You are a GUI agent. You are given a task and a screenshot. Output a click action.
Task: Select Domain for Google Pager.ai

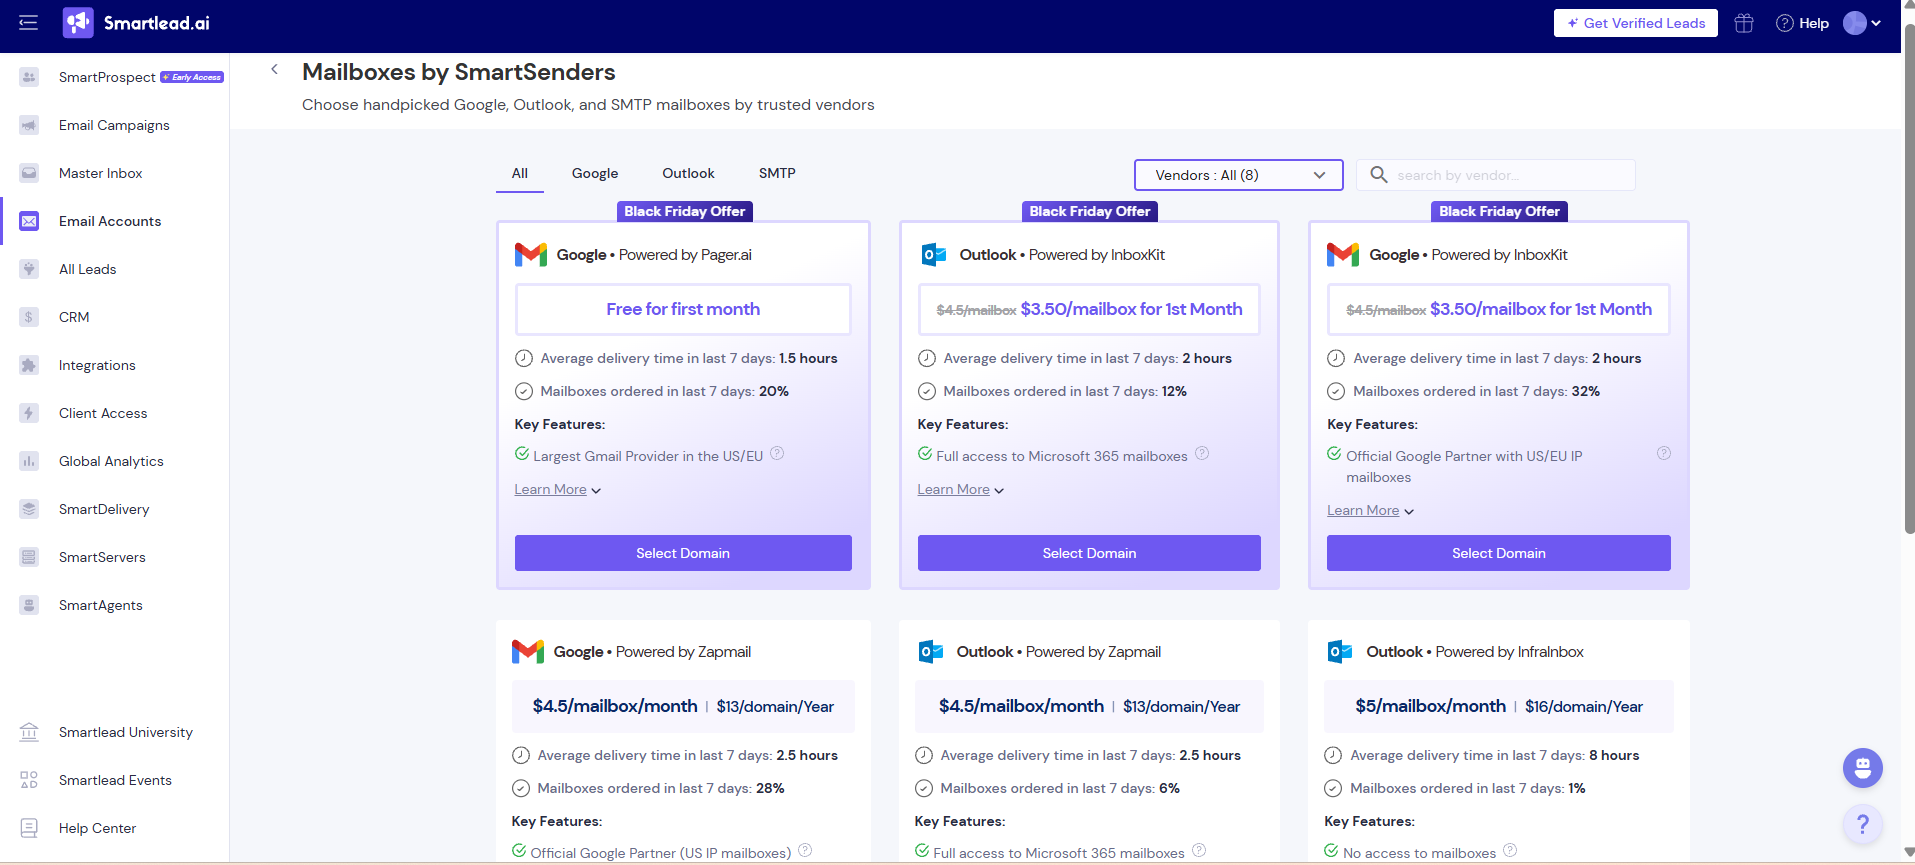(x=683, y=553)
